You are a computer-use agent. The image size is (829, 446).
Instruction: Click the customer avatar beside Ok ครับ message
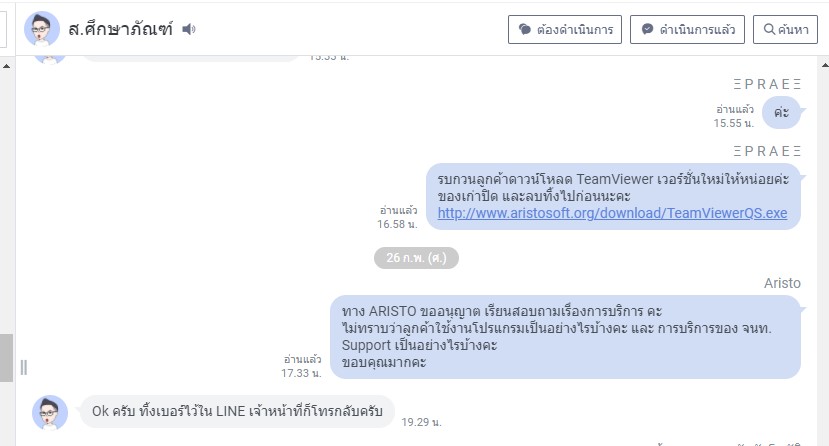[50, 412]
